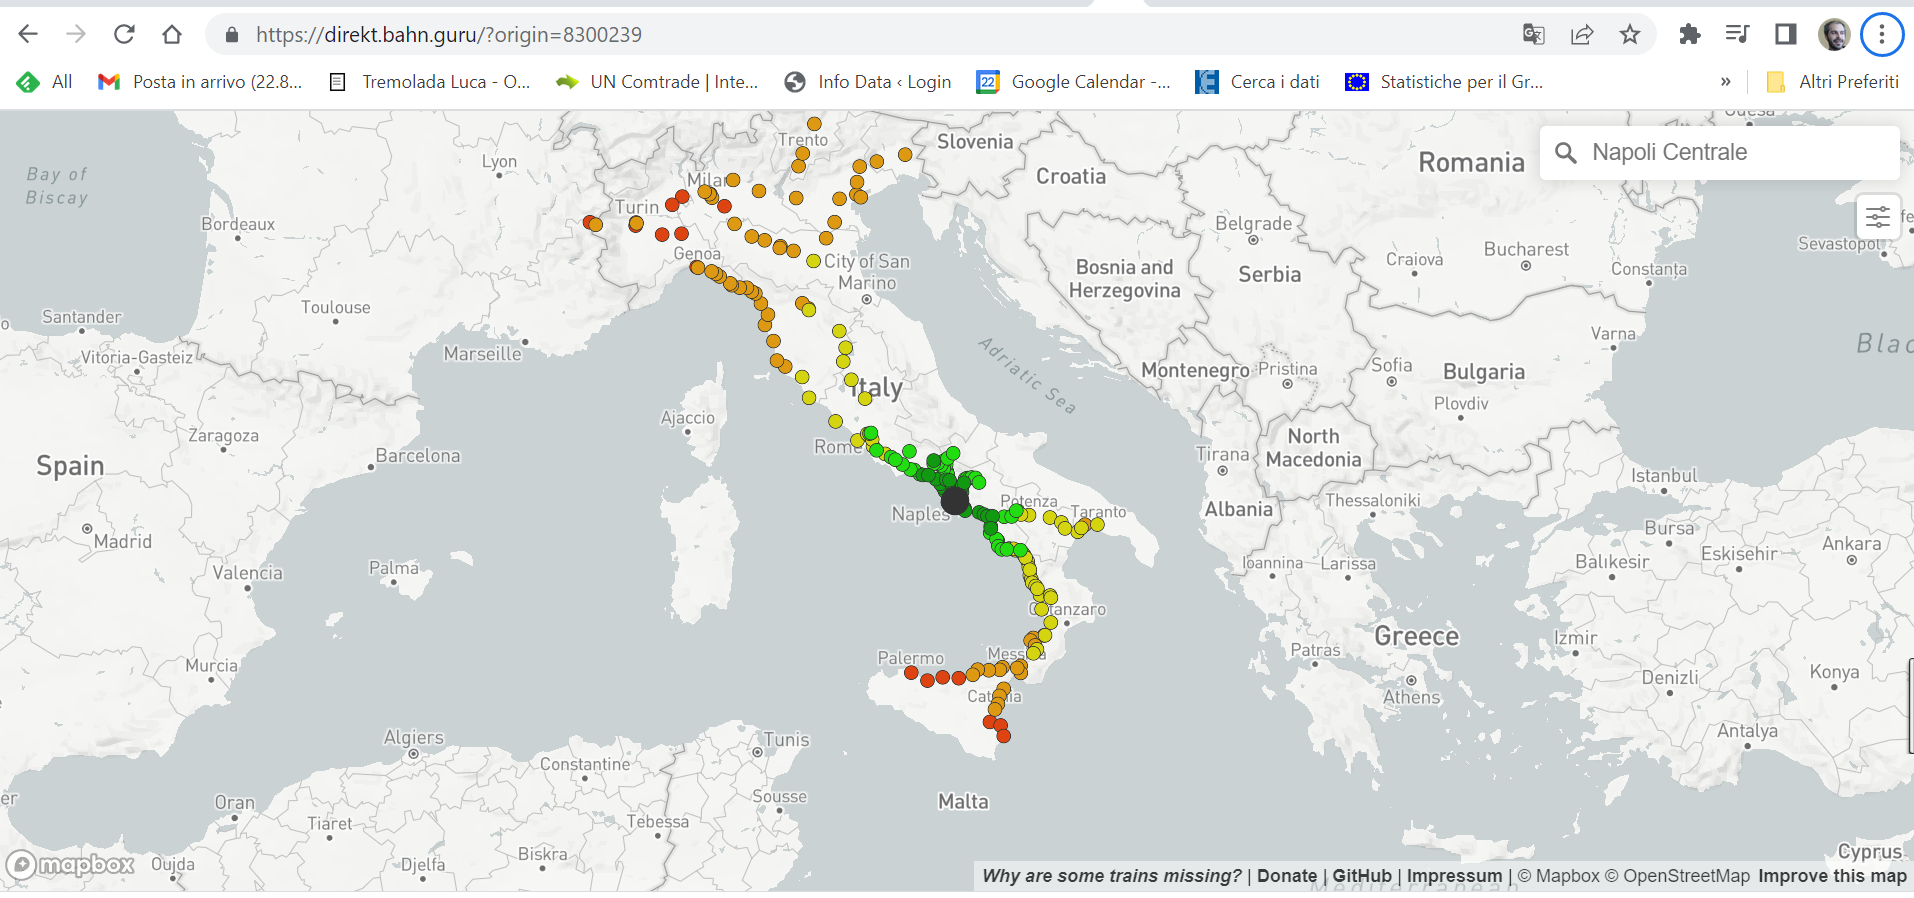Open the Chrome three-dot menu

tap(1881, 35)
